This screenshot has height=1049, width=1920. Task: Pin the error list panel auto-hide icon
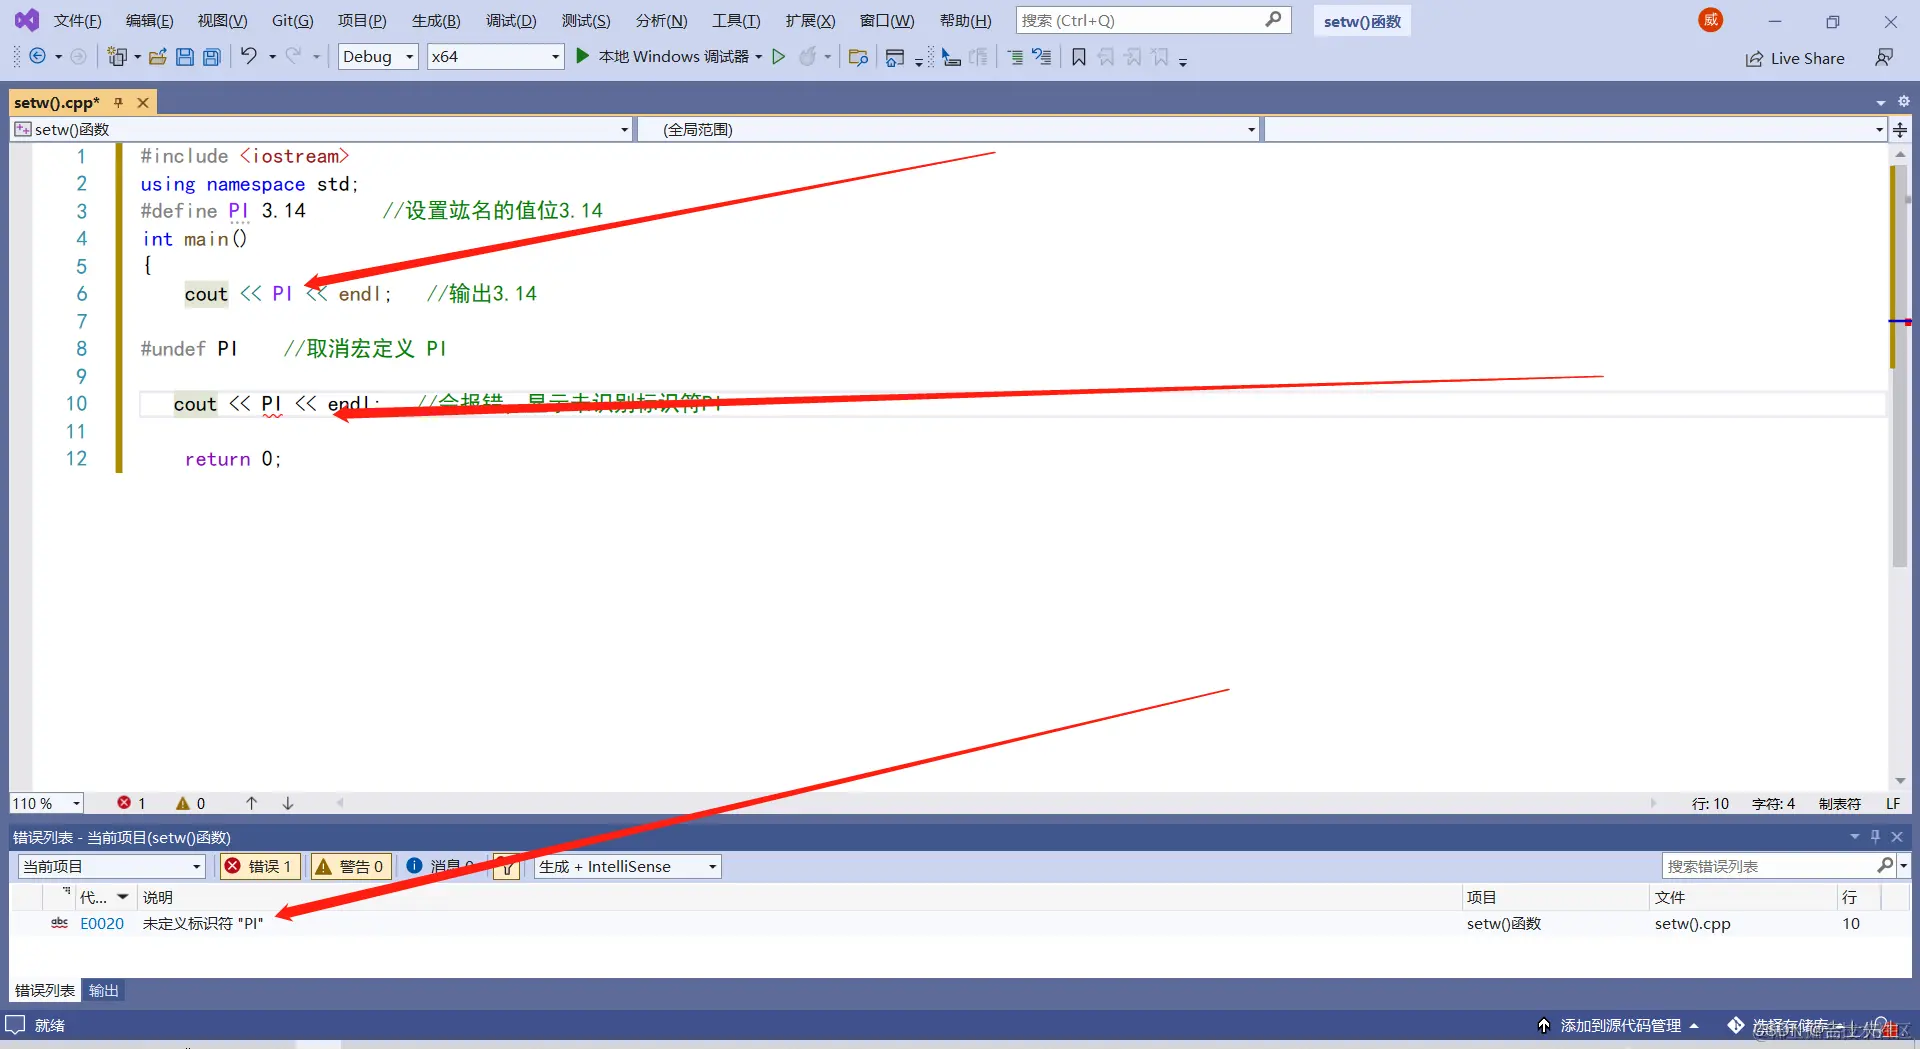(x=1876, y=836)
